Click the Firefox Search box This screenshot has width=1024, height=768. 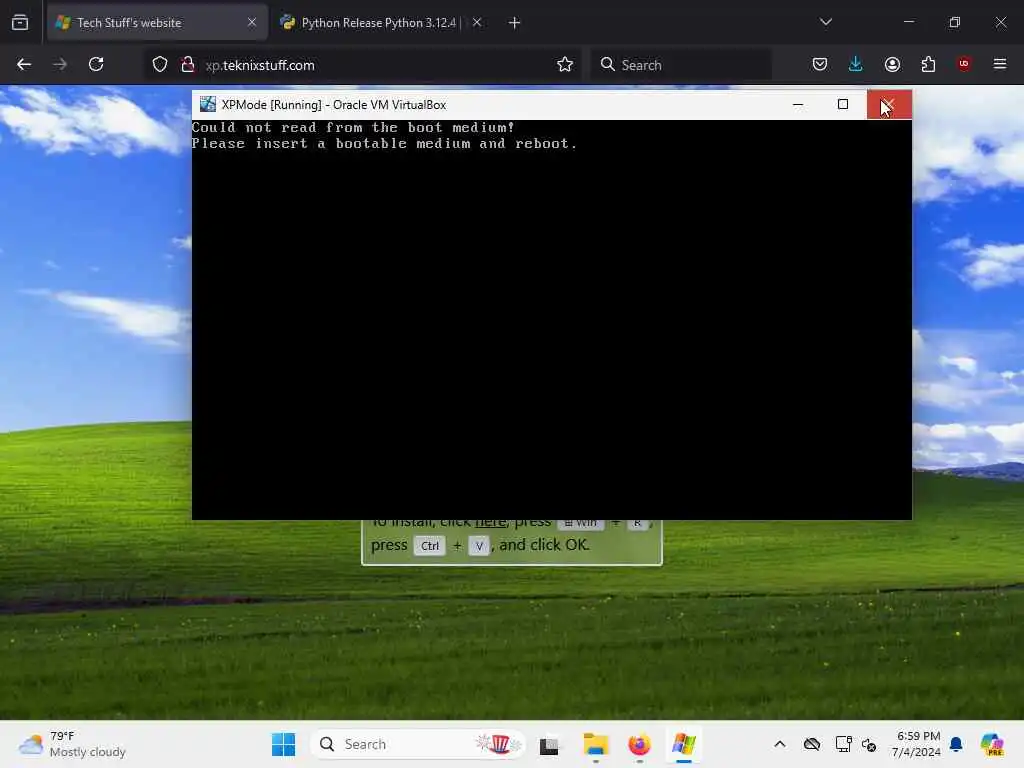681,65
